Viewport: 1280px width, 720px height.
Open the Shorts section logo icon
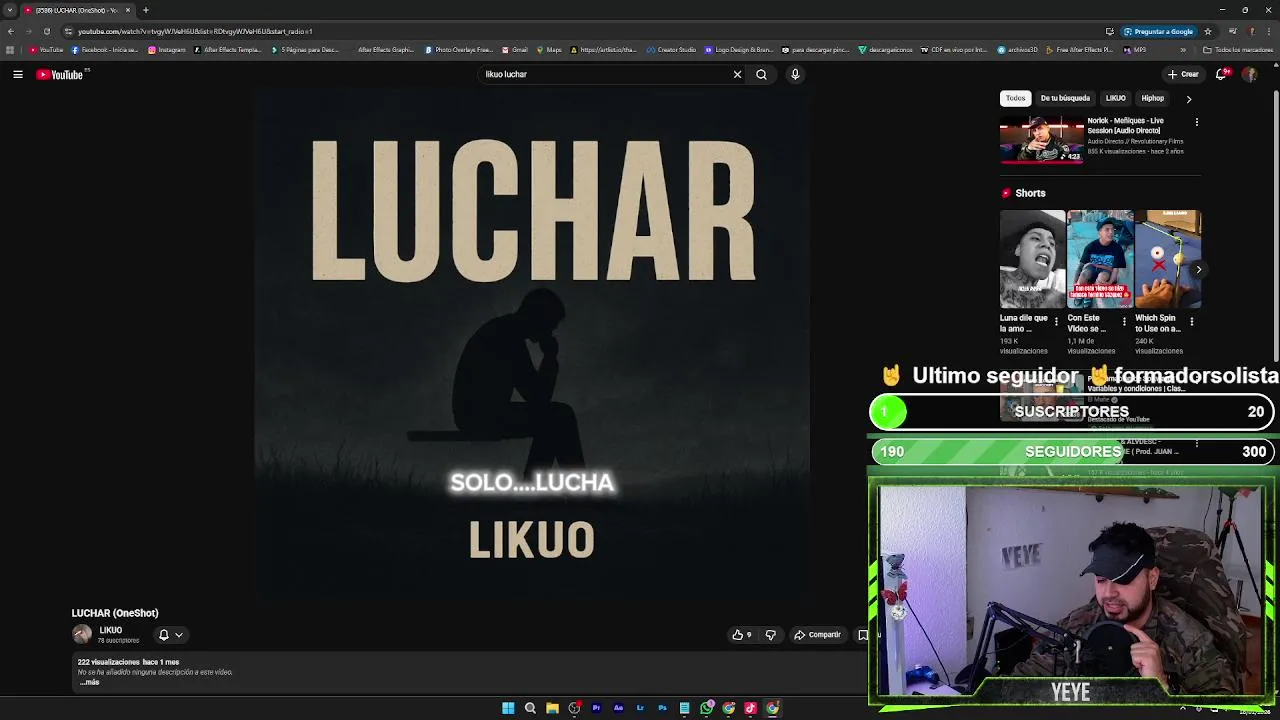(1006, 193)
